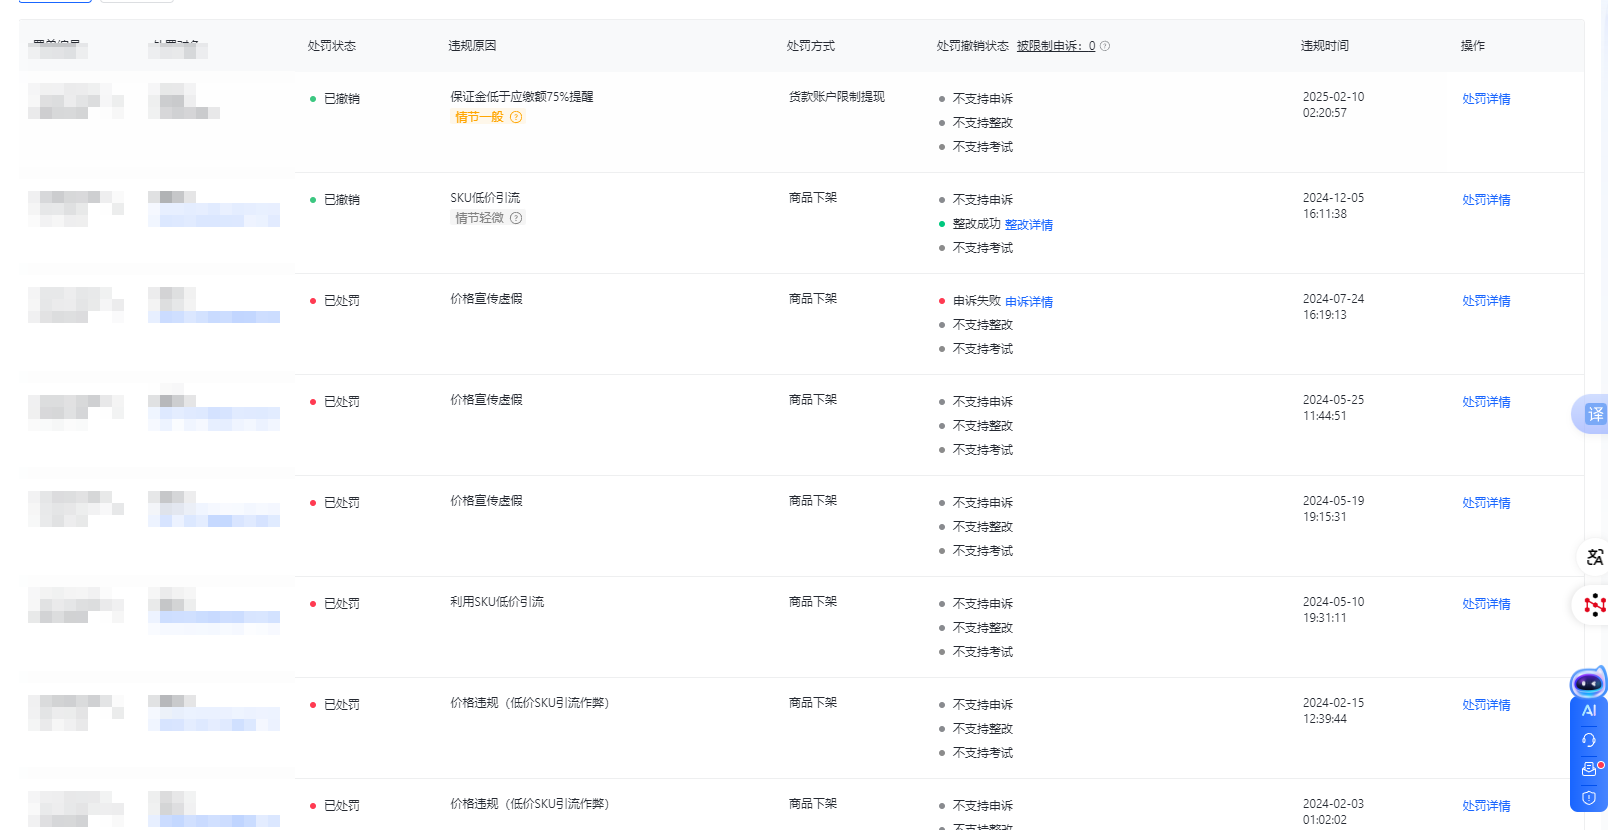The width and height of the screenshot is (1608, 830).
Task: Open the message inbox with red dot
Action: coord(1588,769)
